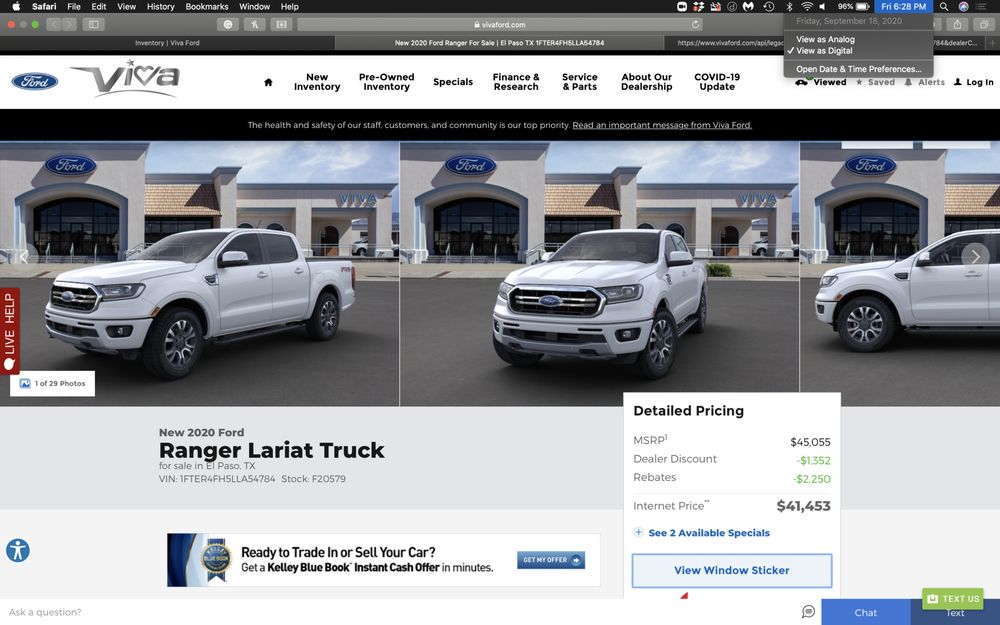Viewport: 1000px width, 625px height.
Task: Show next photo with right carousel arrow
Action: point(975,256)
